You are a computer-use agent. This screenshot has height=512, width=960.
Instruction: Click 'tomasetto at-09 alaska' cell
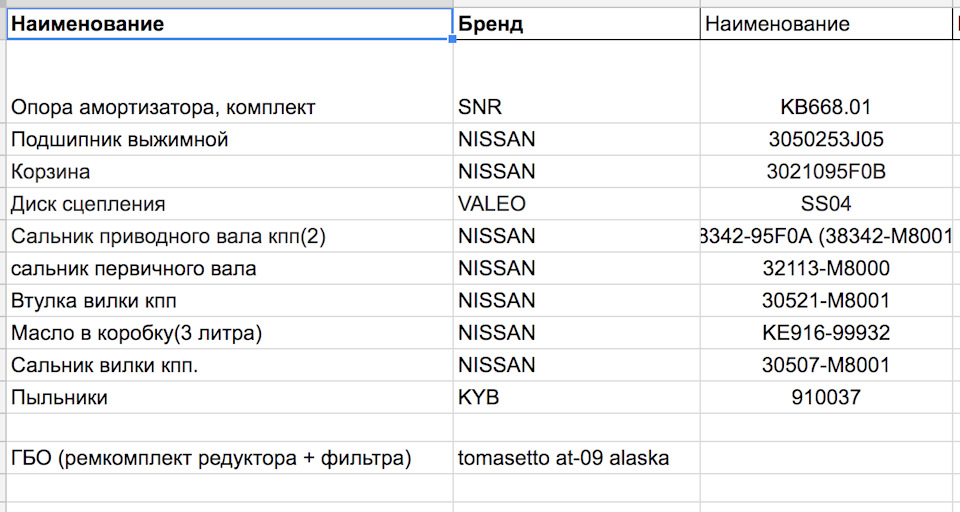(x=576, y=457)
